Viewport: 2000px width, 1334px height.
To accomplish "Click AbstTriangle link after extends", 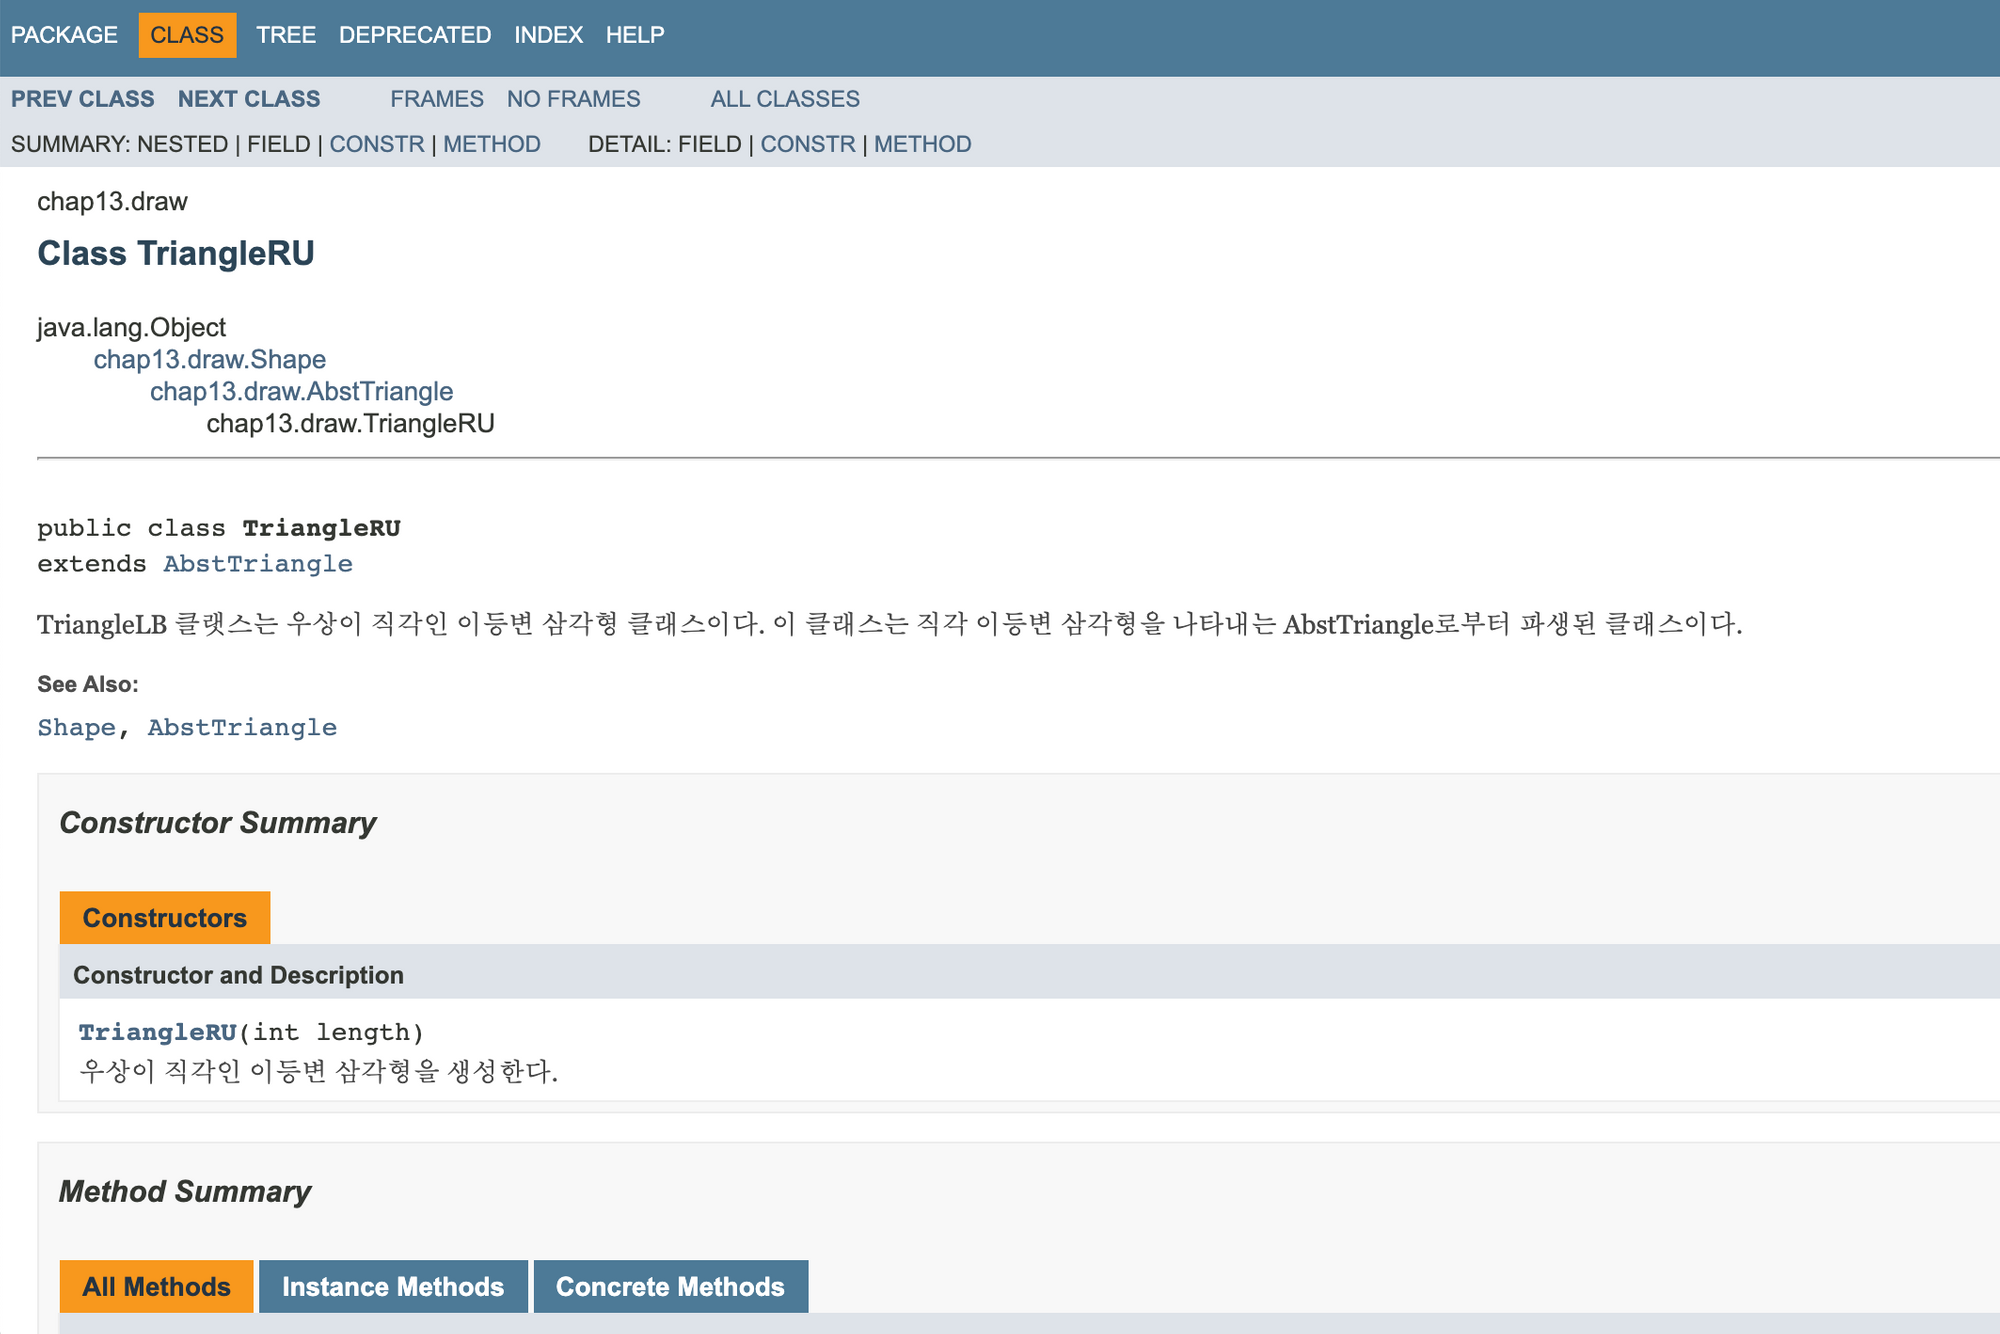I will (258, 564).
